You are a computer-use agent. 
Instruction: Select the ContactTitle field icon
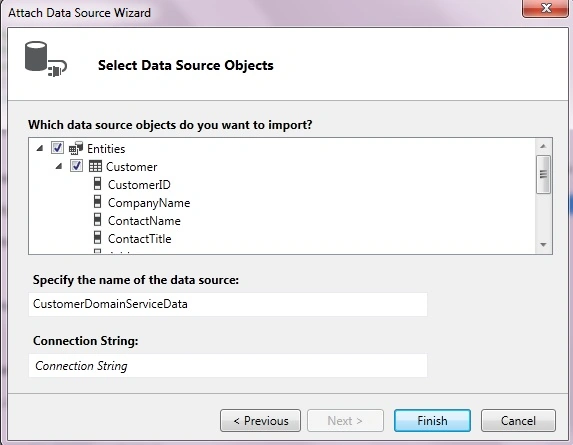click(x=97, y=237)
